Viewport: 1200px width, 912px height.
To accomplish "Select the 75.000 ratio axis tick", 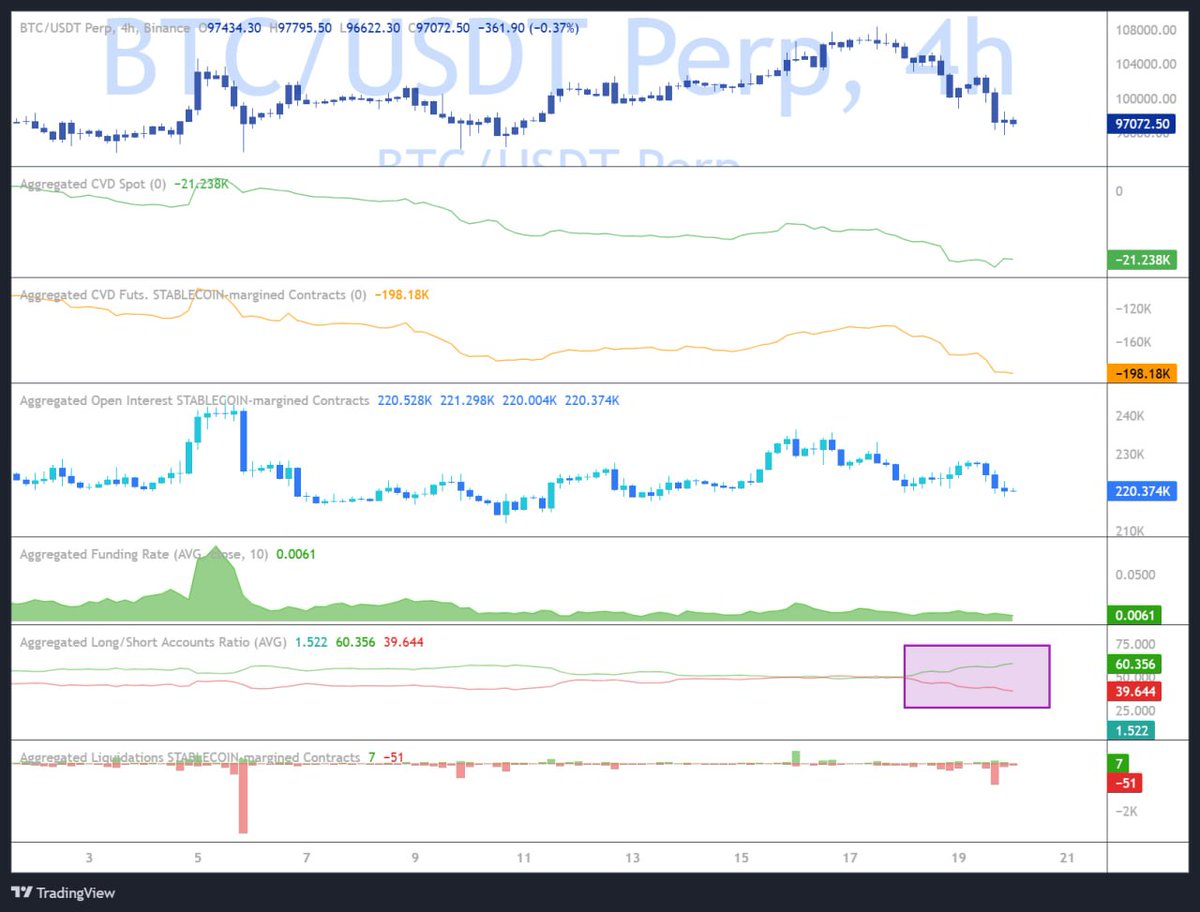I will [1136, 644].
